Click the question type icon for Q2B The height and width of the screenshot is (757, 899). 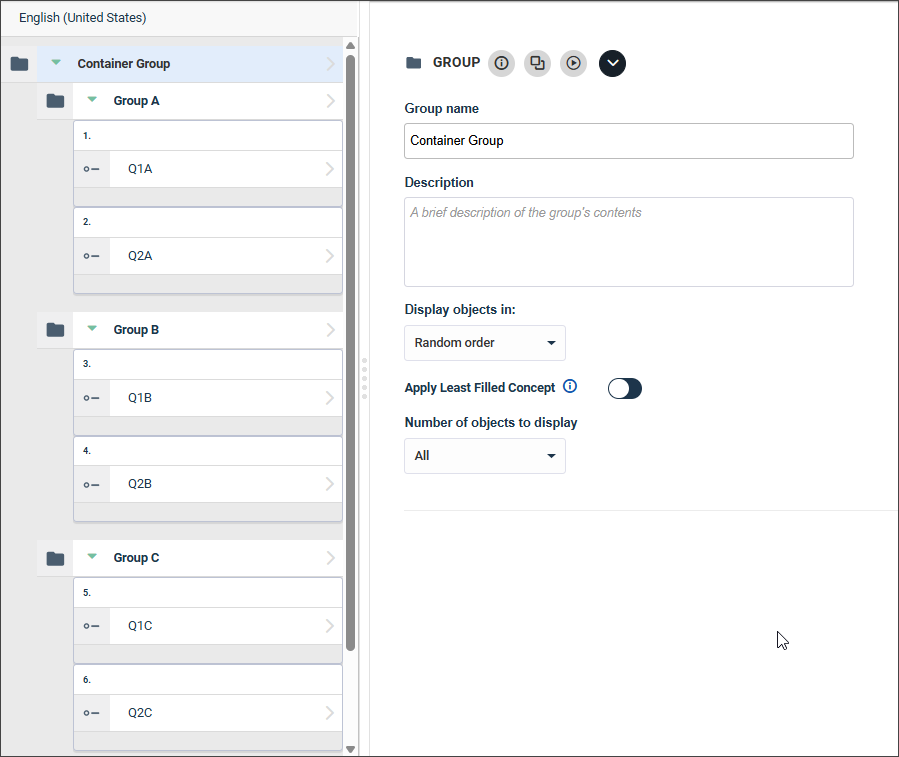[91, 485]
